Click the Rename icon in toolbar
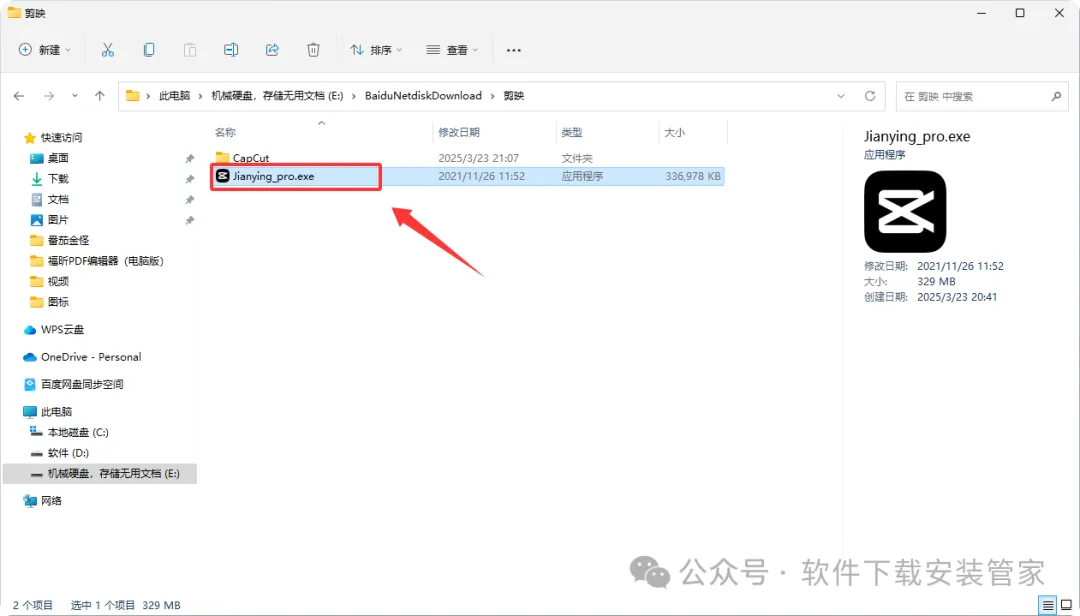Image resolution: width=1080 pixels, height=616 pixels. 231,50
